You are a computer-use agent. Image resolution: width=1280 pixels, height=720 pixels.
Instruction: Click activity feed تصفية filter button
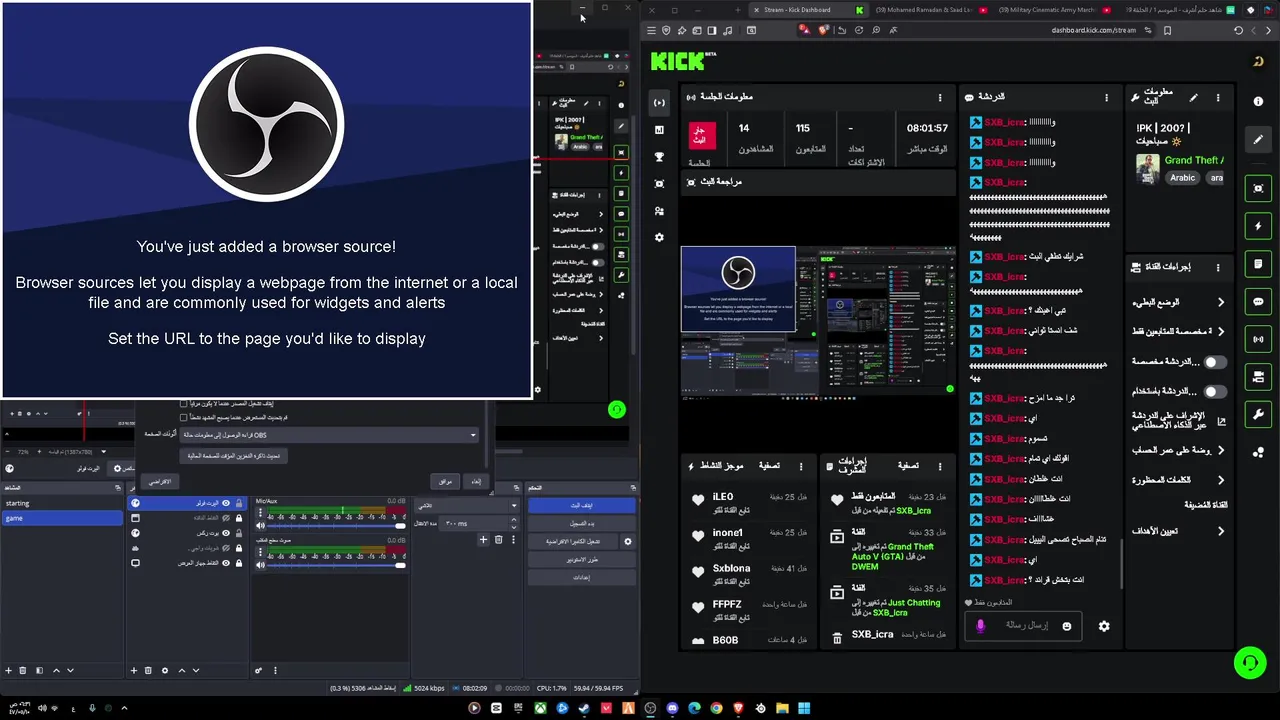pos(769,465)
